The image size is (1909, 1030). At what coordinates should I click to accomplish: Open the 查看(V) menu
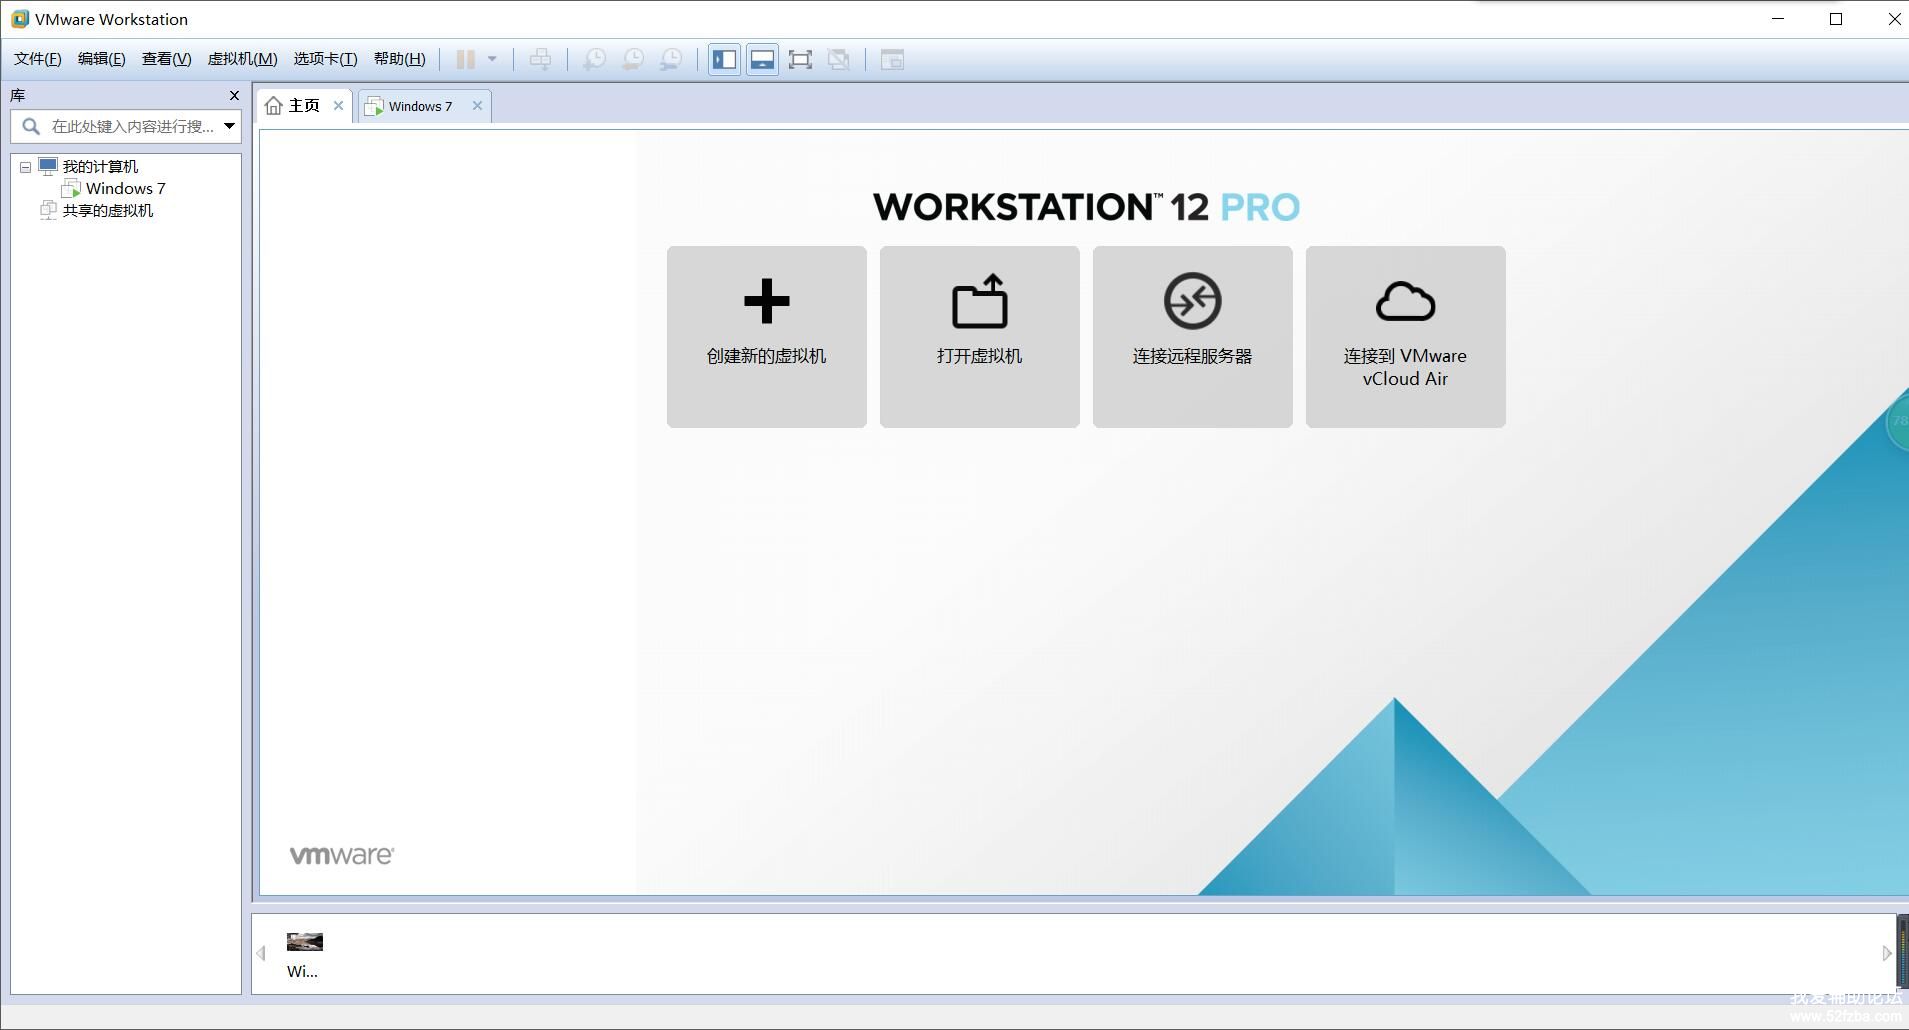(166, 59)
